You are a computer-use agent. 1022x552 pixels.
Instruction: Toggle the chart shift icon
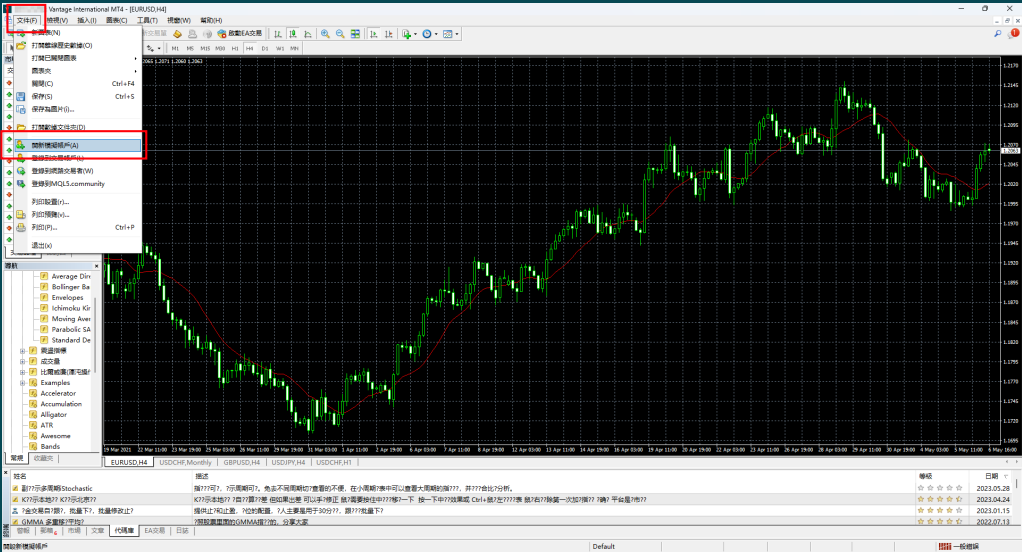click(388, 33)
